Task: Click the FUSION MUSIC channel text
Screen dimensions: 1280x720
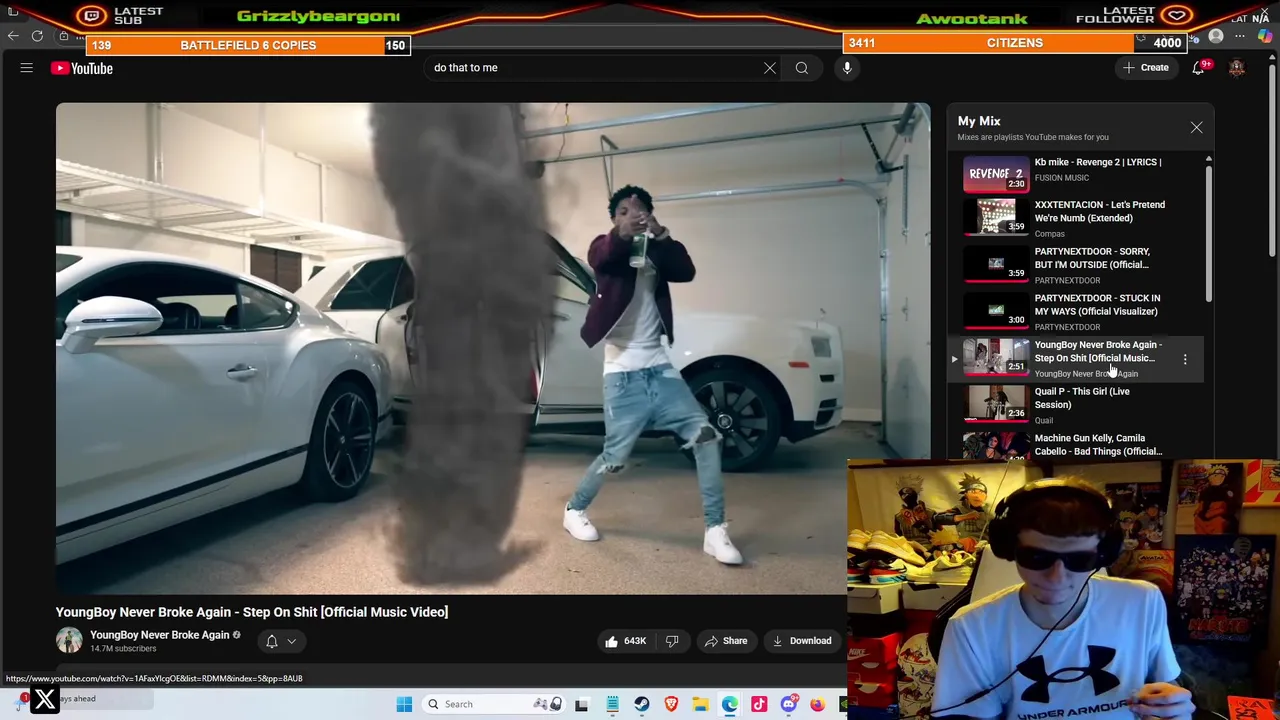Action: (1062, 178)
